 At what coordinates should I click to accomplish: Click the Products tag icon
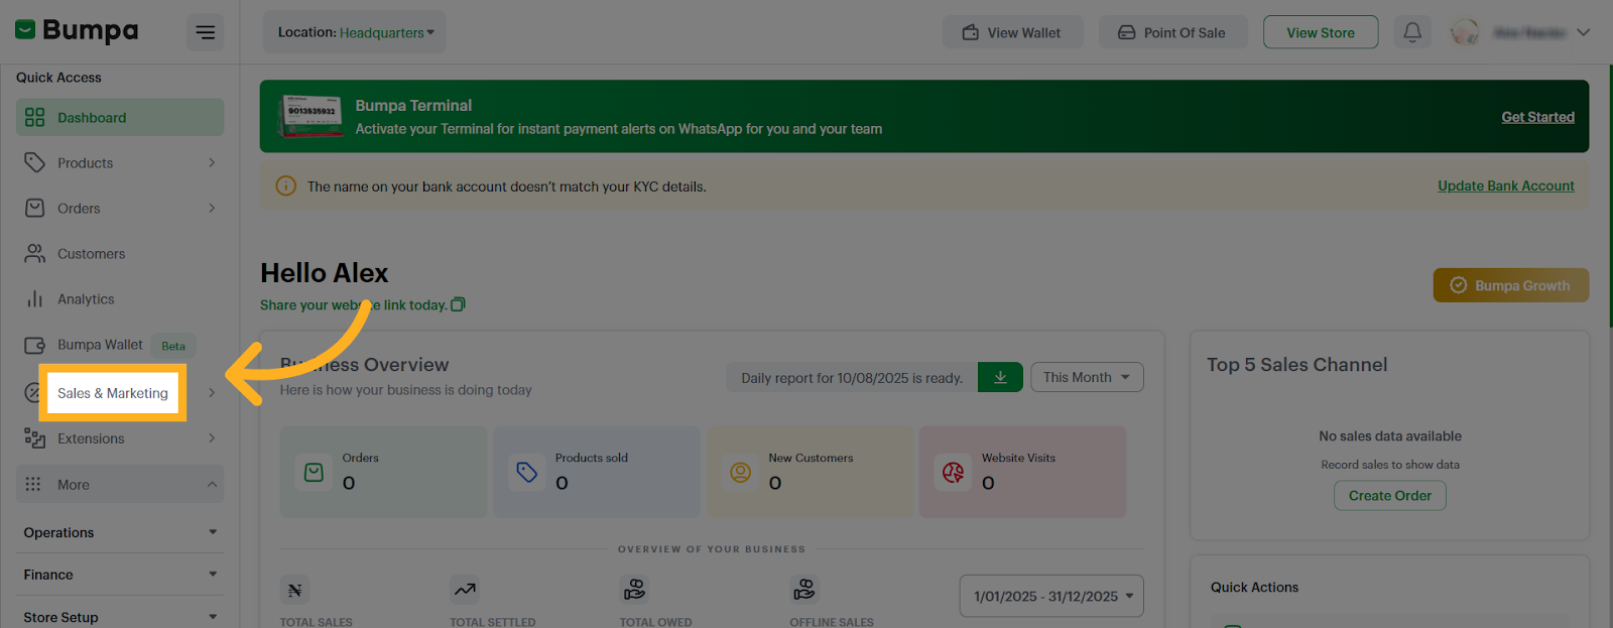click(35, 162)
